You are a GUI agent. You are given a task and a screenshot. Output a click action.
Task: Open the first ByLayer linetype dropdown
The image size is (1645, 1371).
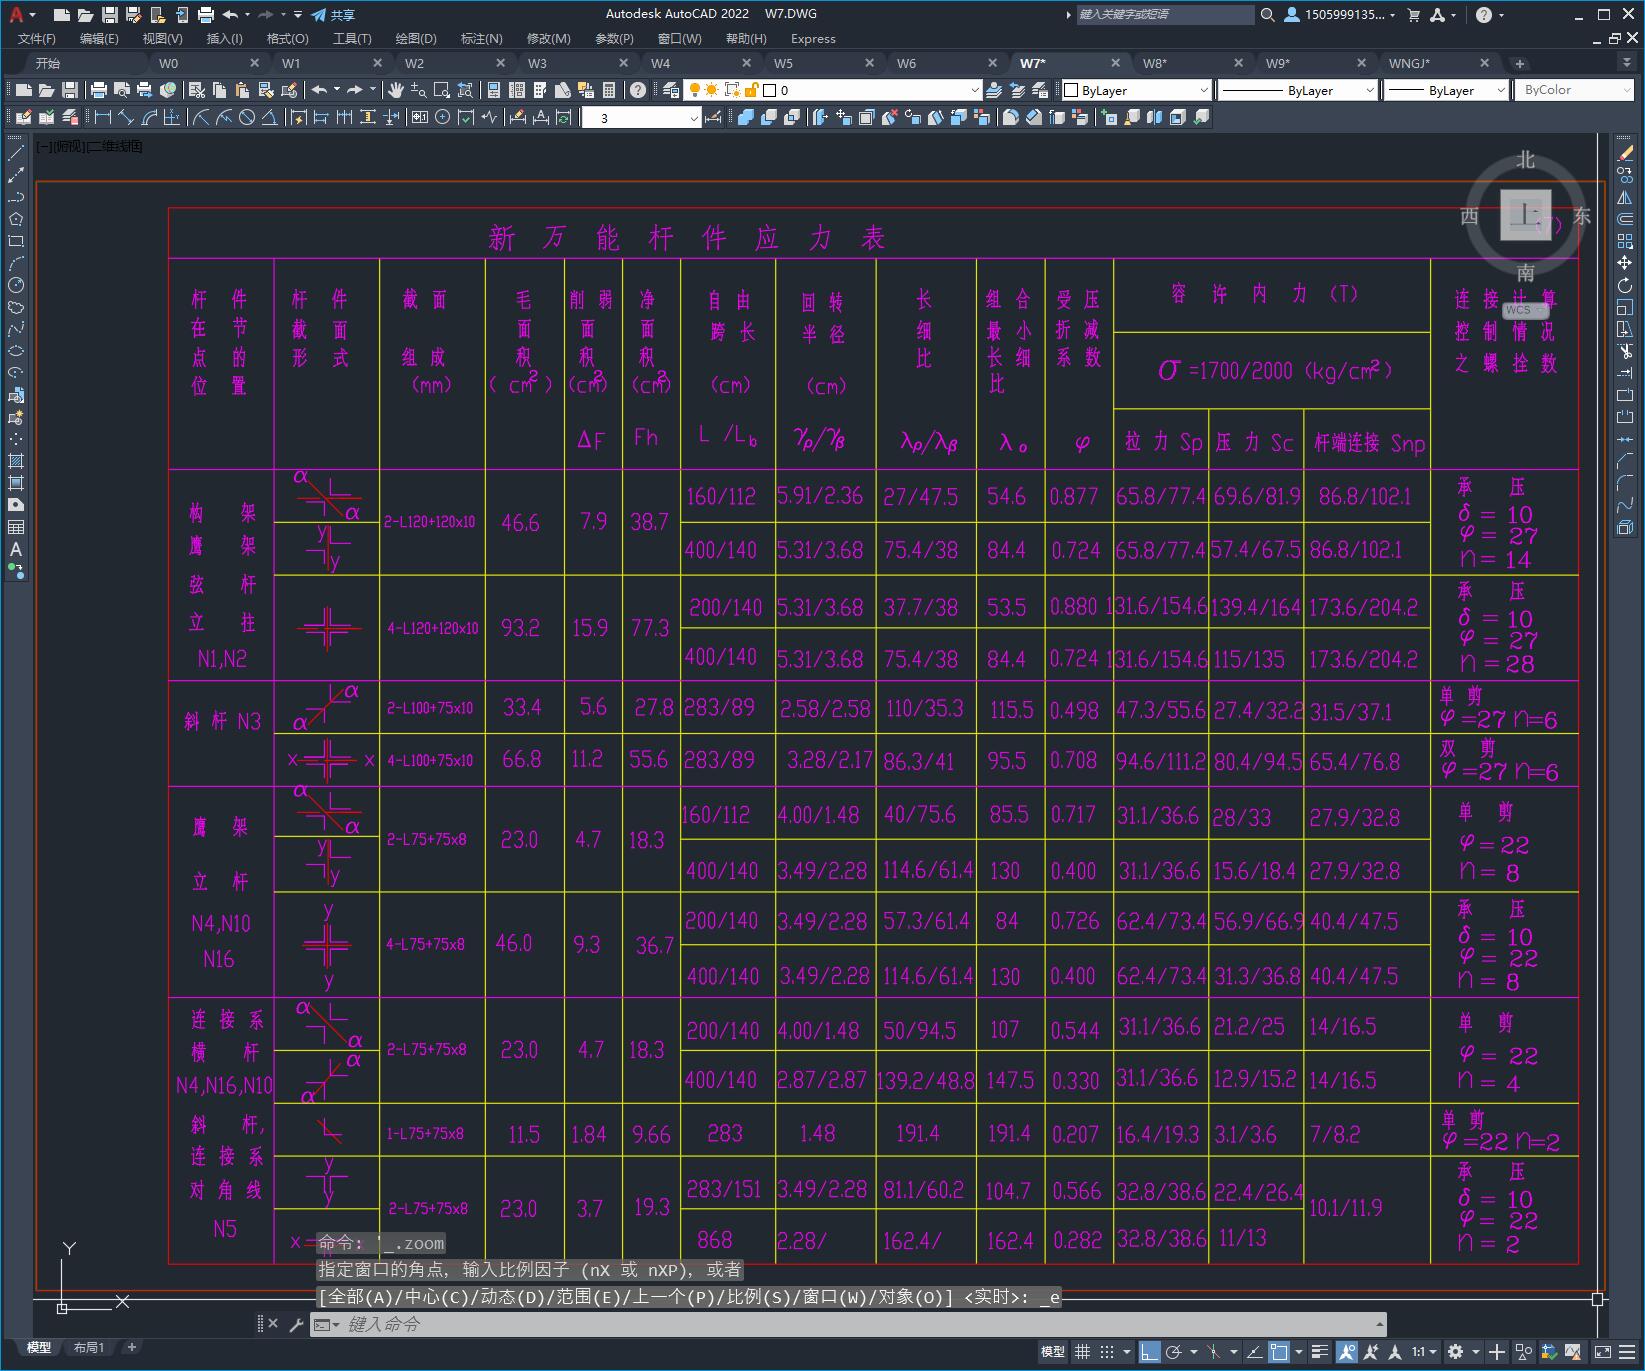coord(1298,90)
